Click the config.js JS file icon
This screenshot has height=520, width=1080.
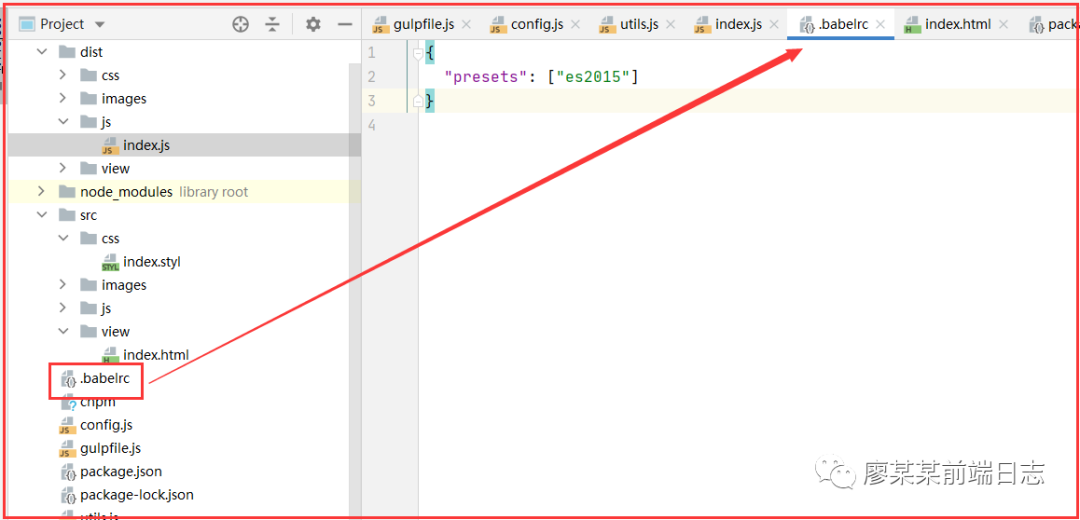68,426
